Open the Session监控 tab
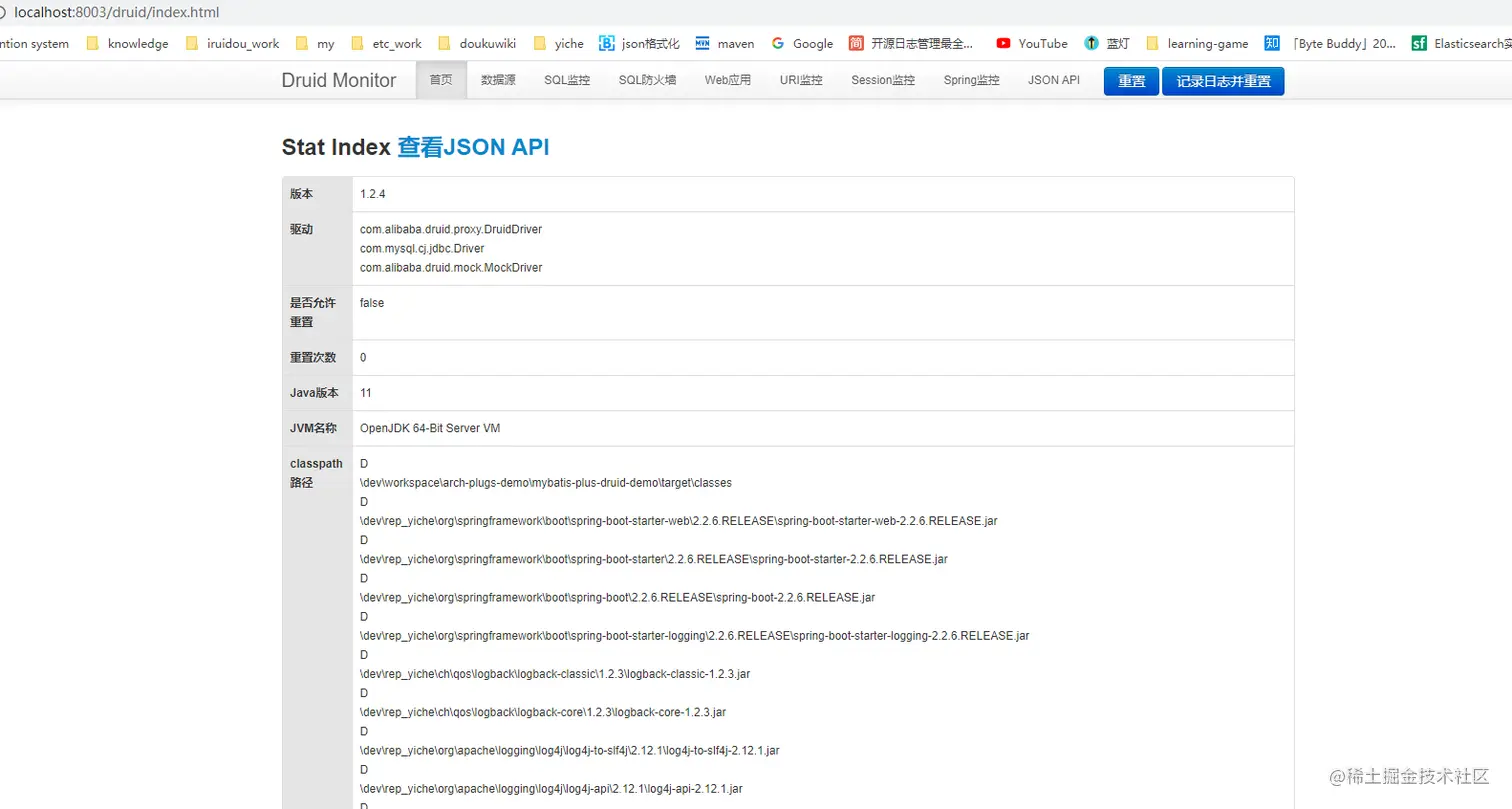 pos(883,80)
